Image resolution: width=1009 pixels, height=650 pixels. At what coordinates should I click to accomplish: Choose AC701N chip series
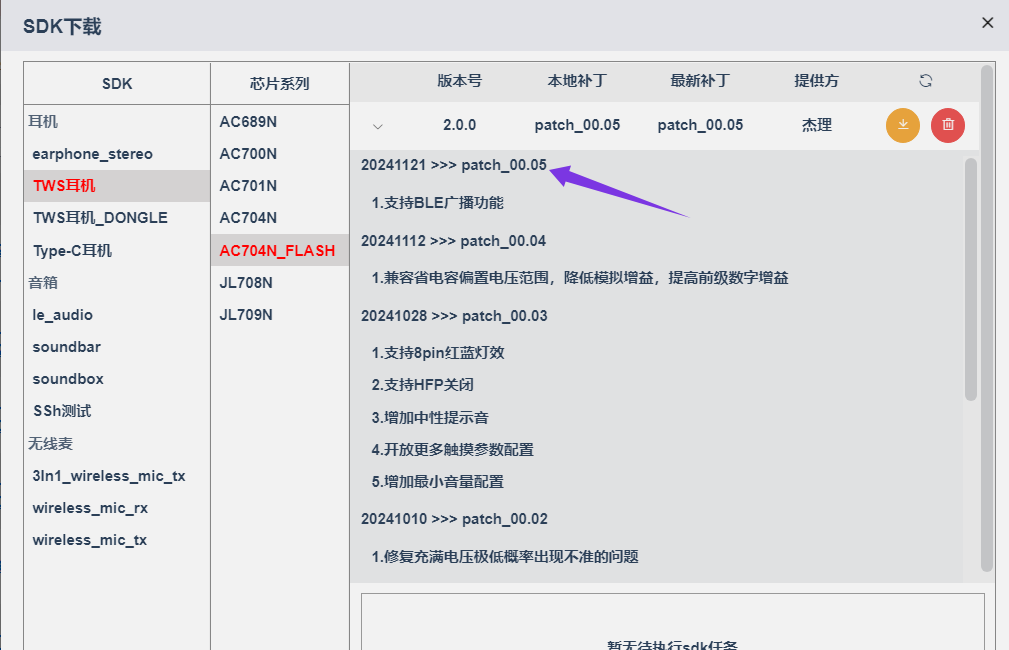point(248,186)
